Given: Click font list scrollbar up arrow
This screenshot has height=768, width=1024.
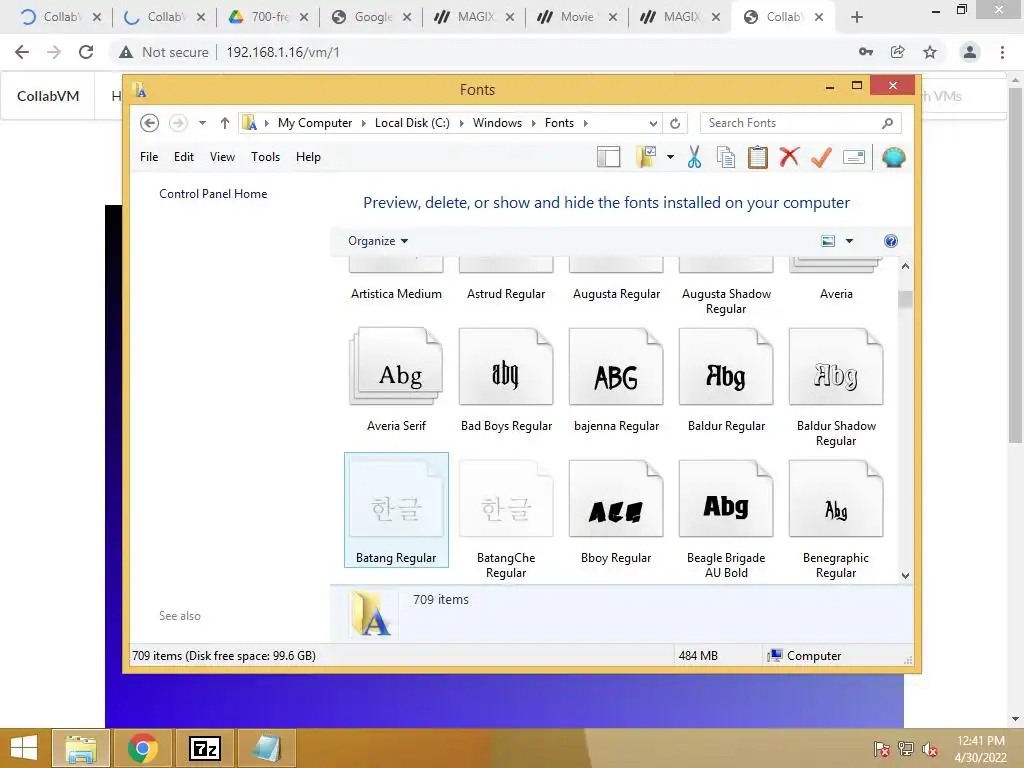Looking at the screenshot, I should tap(905, 266).
